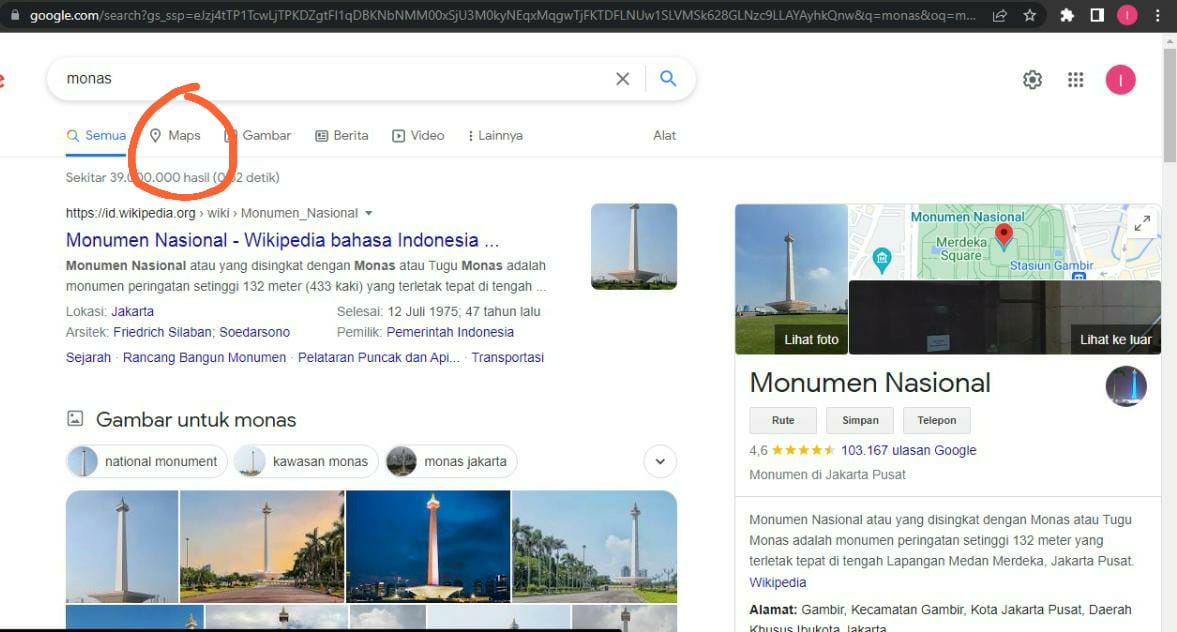
Task: Open the Pemerintah Indonesia link
Action: click(450, 333)
